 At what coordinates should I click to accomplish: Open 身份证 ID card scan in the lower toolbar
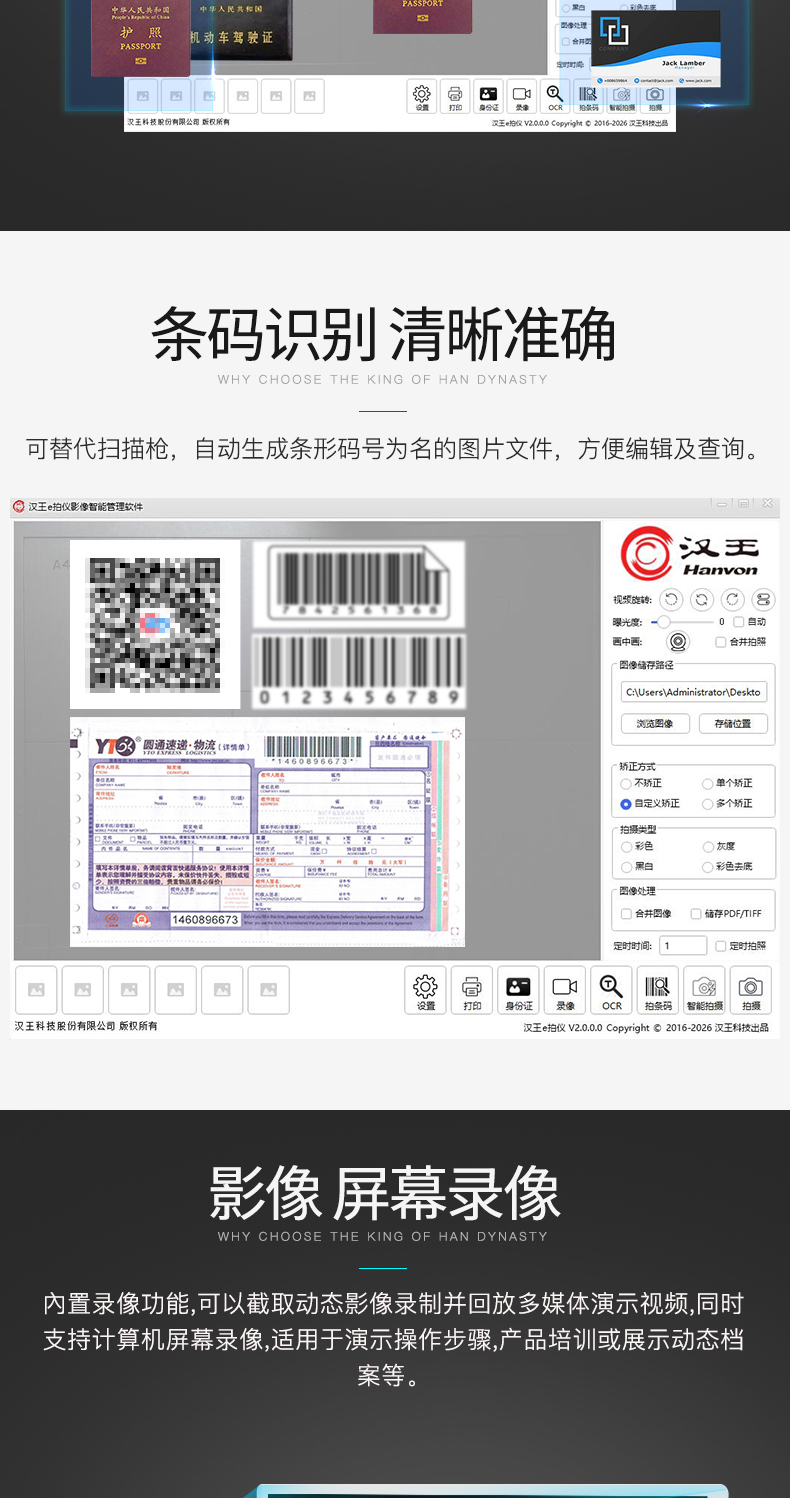[518, 989]
